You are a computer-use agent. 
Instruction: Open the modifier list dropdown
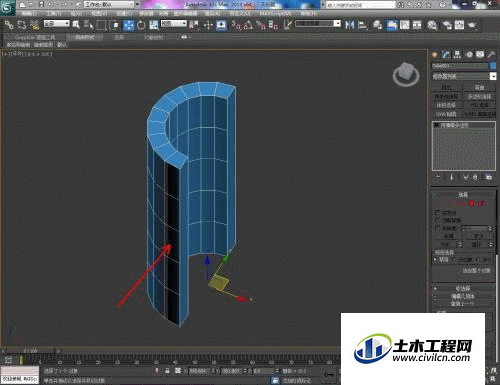tap(464, 76)
